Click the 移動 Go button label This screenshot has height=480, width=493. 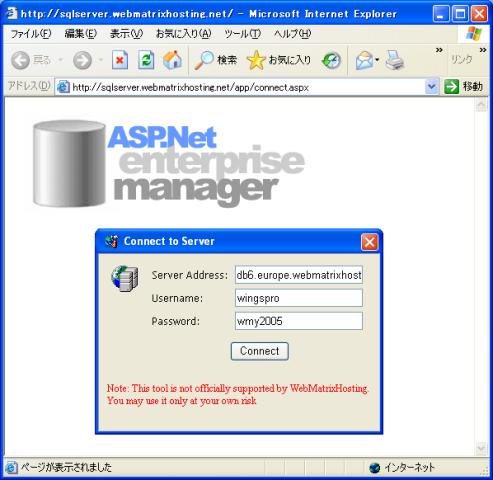pos(473,87)
